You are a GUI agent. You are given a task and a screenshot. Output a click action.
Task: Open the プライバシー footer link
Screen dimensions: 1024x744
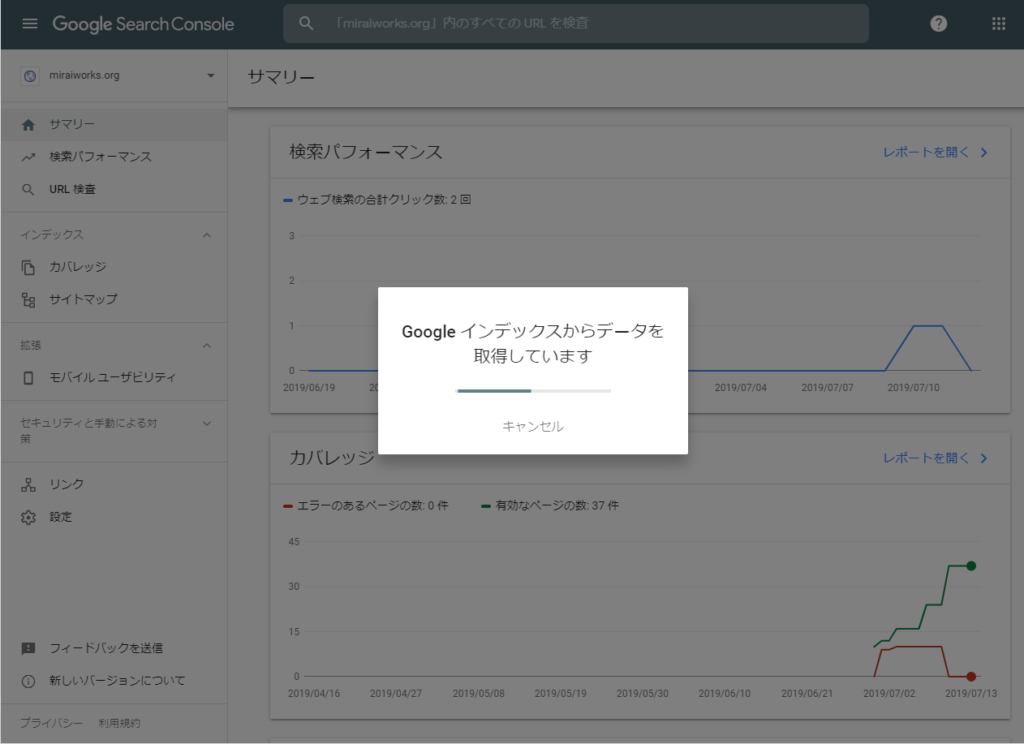(x=51, y=723)
